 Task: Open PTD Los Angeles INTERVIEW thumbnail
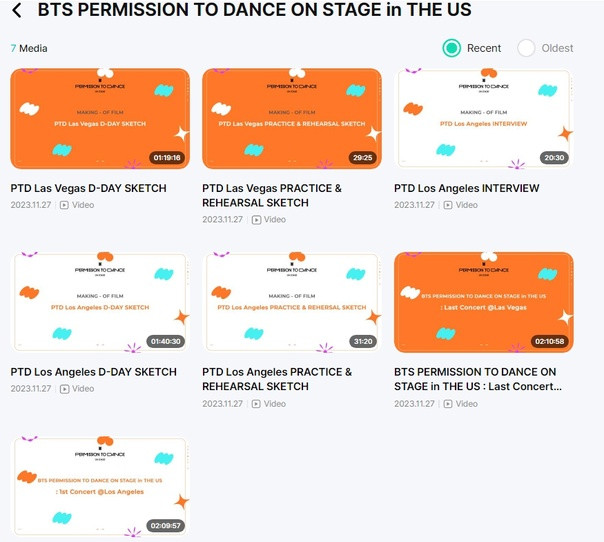(484, 119)
